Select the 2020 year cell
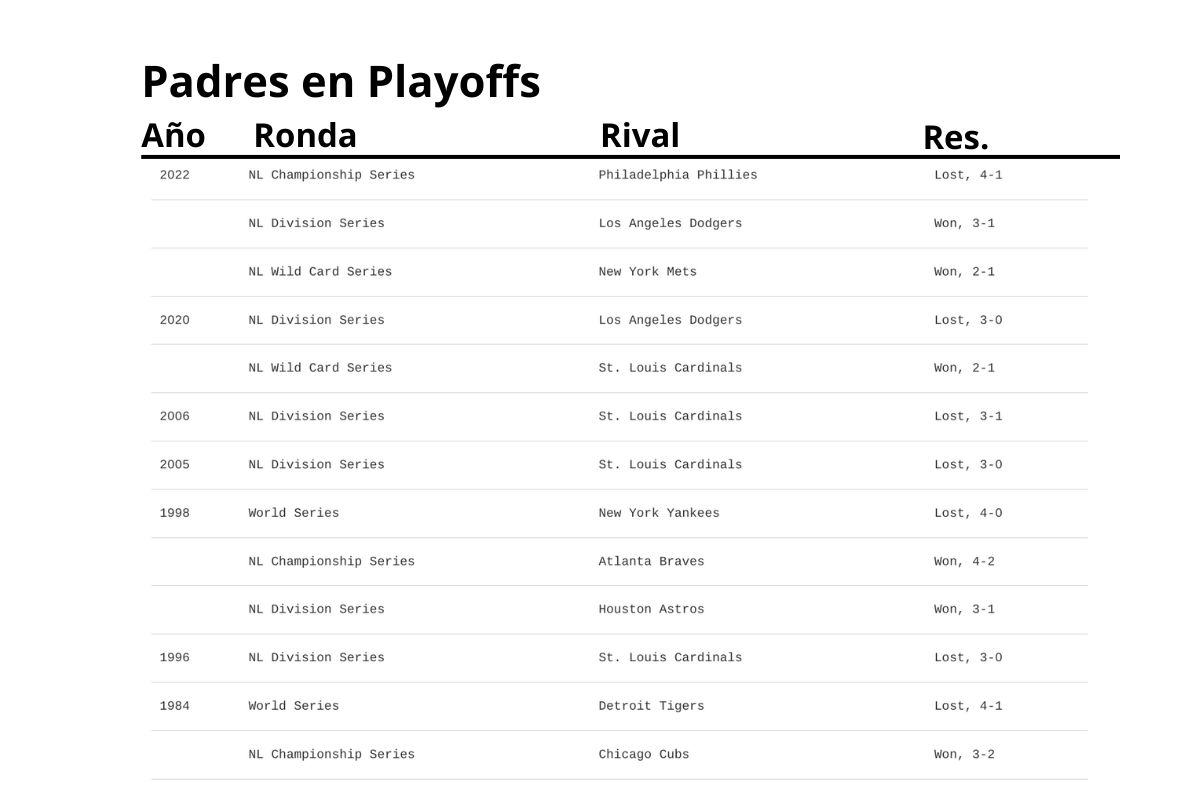The width and height of the screenshot is (1200, 800). click(x=174, y=320)
